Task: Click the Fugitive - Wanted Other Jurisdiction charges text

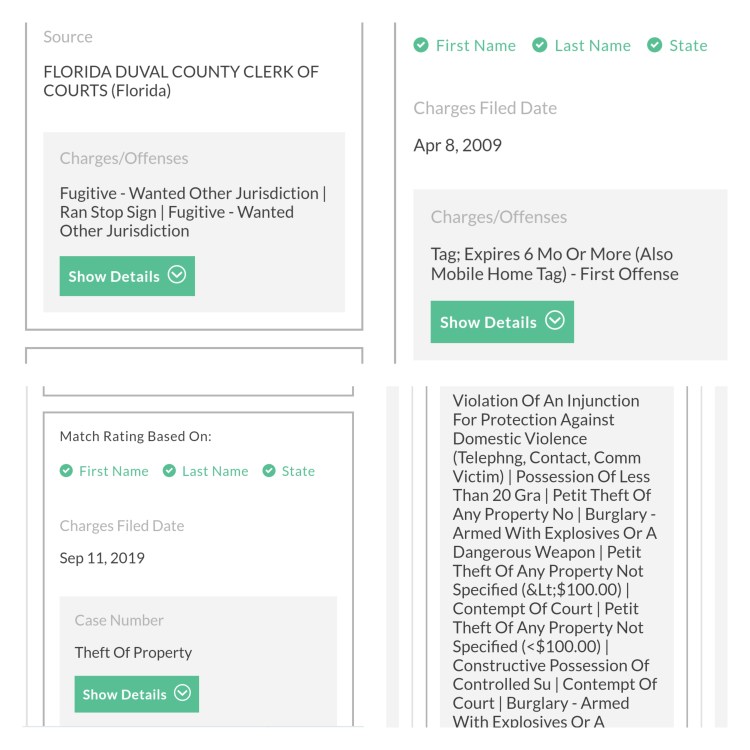Action: (193, 212)
